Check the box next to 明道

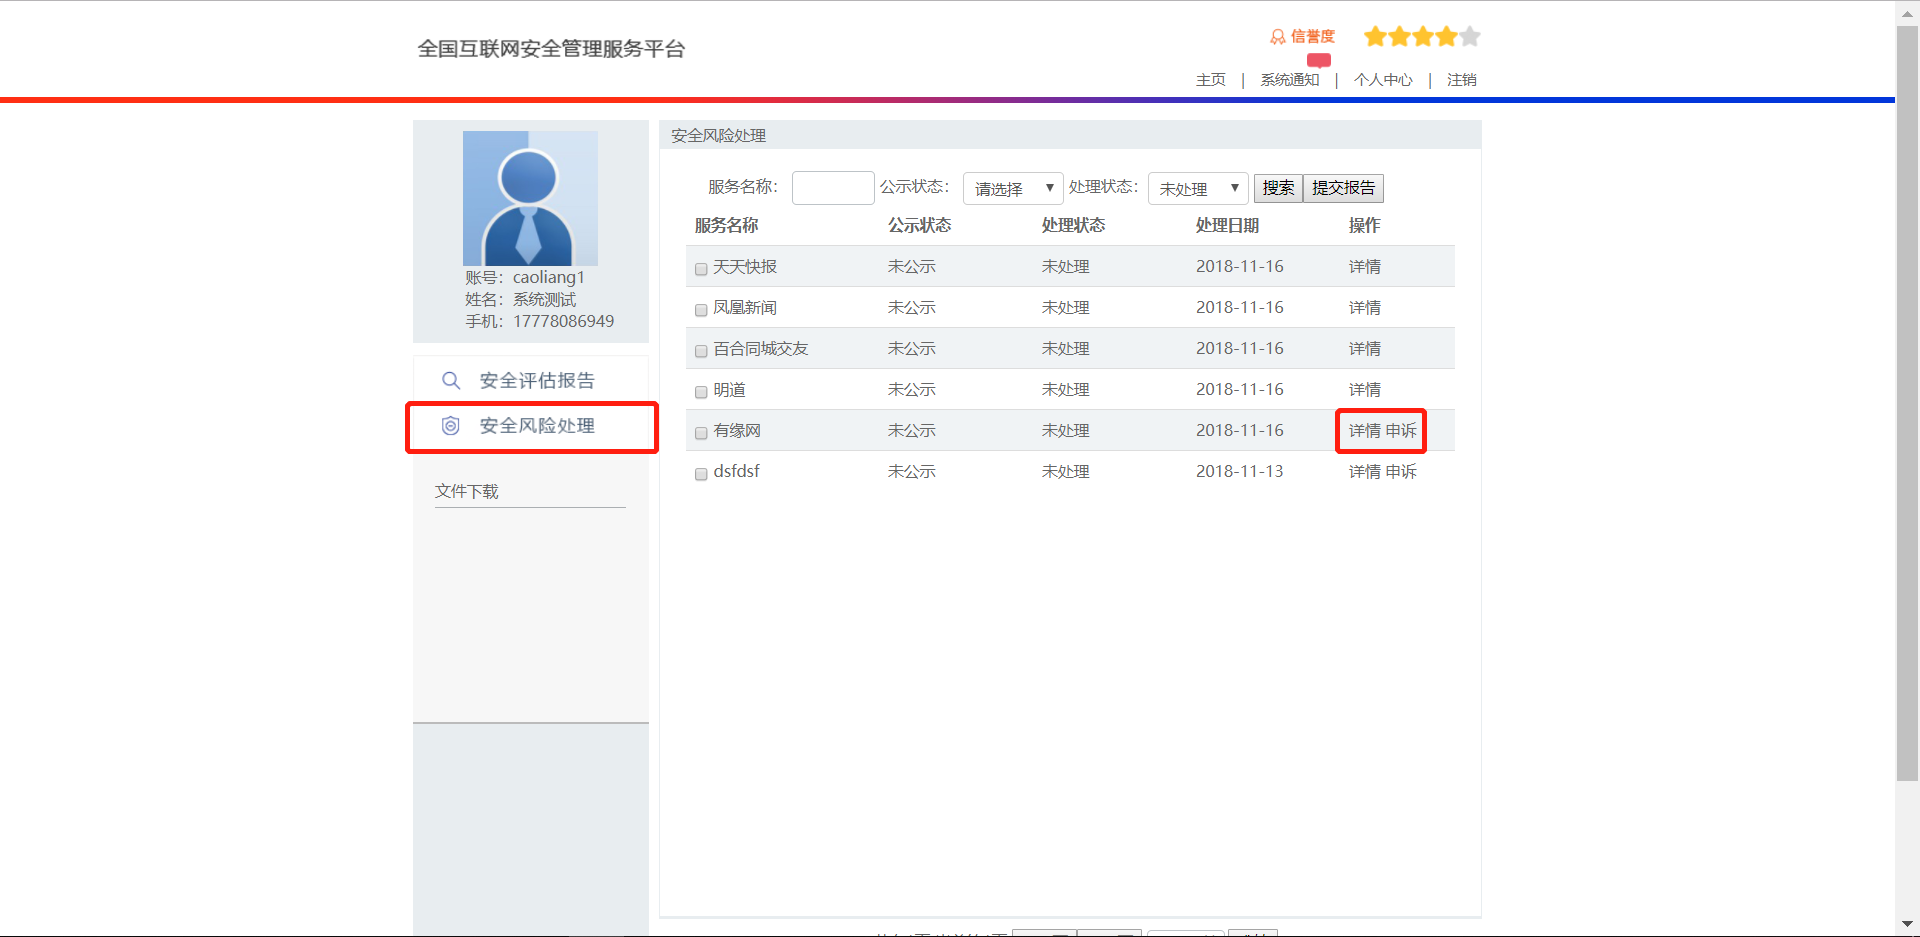tap(701, 392)
